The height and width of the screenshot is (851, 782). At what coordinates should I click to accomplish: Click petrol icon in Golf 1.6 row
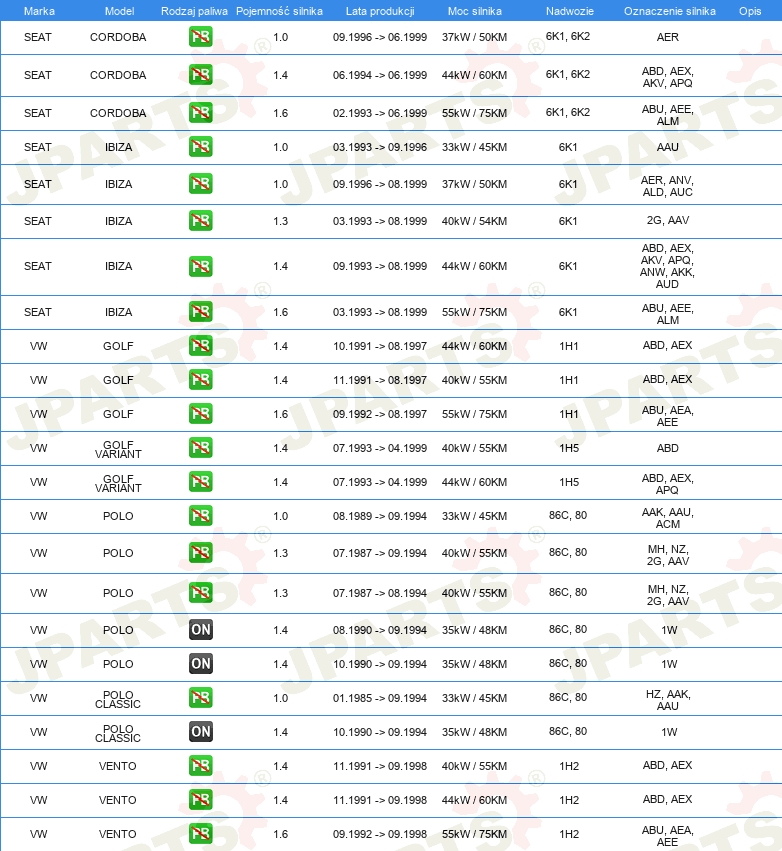tap(200, 414)
